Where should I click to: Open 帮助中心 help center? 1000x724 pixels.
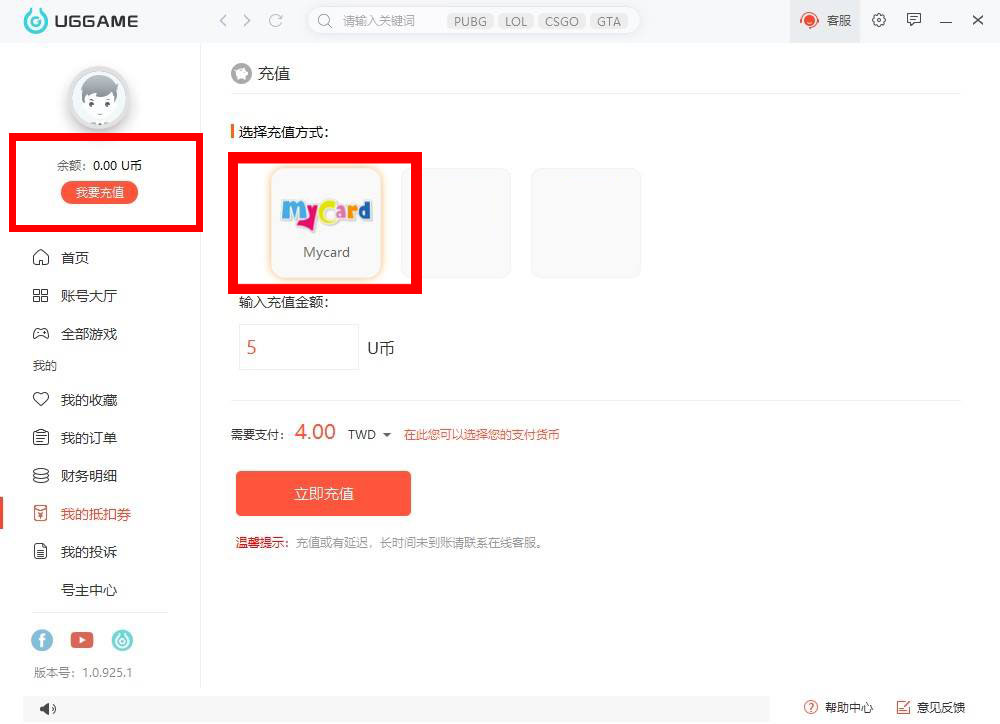(x=839, y=707)
